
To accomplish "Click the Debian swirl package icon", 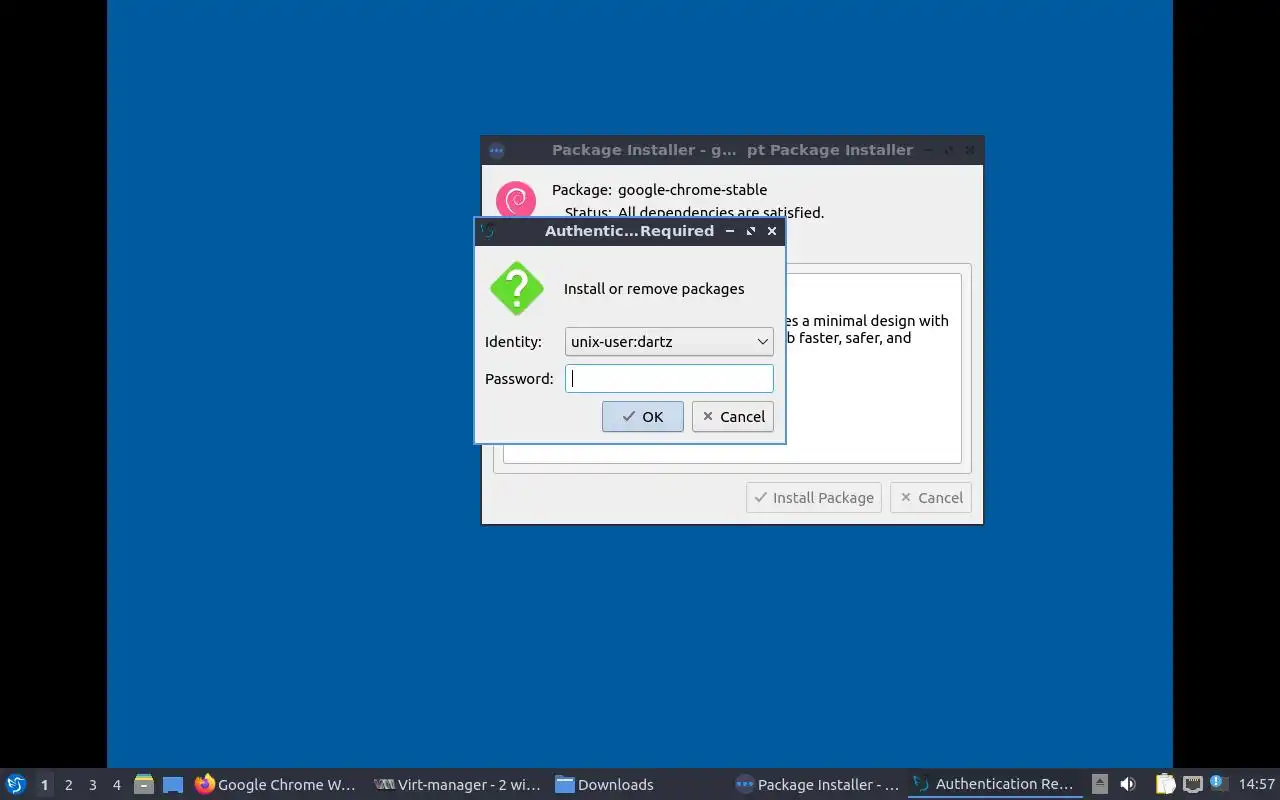I will (x=516, y=200).
